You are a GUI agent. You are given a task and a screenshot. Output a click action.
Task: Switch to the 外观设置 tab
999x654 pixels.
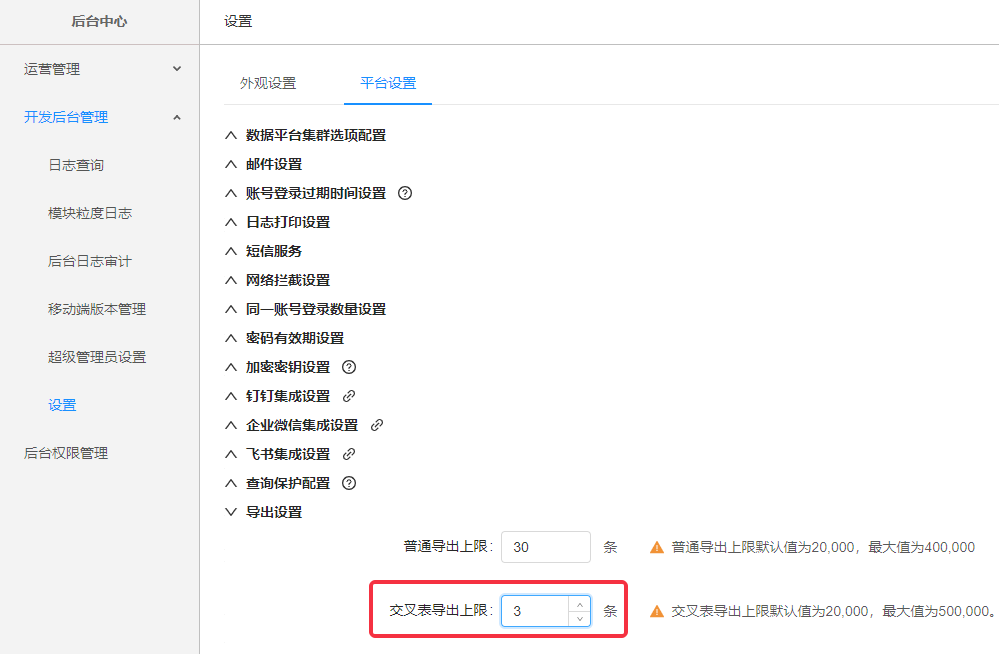pyautogui.click(x=268, y=83)
